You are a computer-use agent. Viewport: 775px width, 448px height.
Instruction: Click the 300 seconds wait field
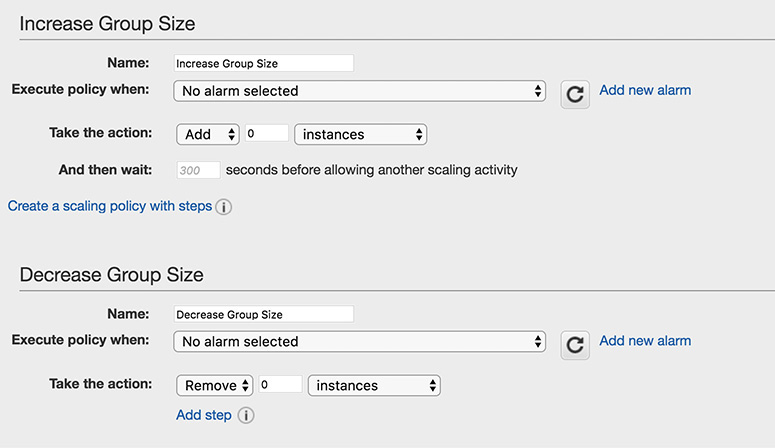coord(198,171)
